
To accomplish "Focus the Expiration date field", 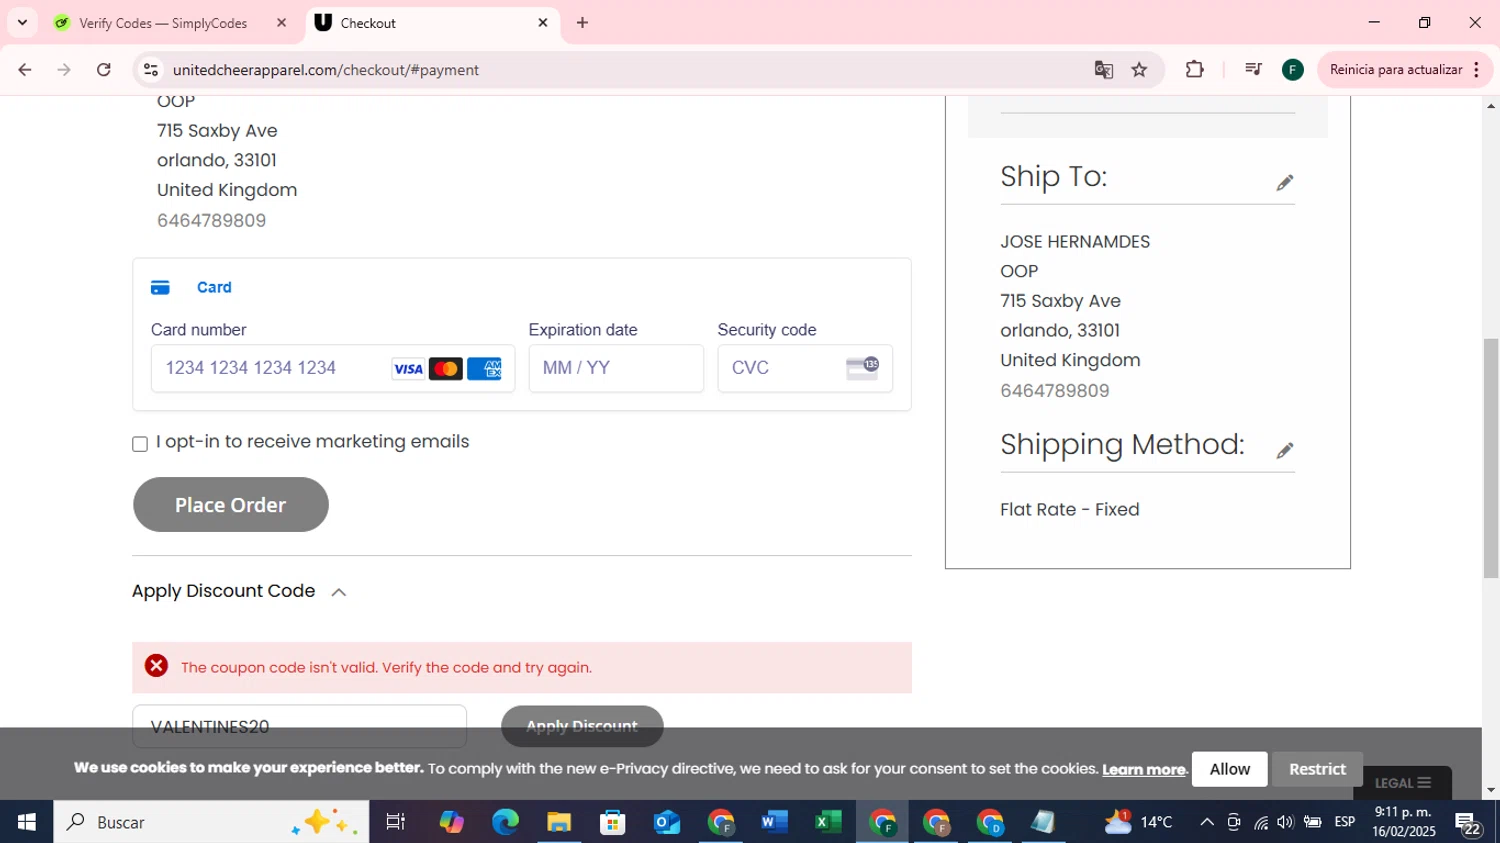I will (616, 368).
